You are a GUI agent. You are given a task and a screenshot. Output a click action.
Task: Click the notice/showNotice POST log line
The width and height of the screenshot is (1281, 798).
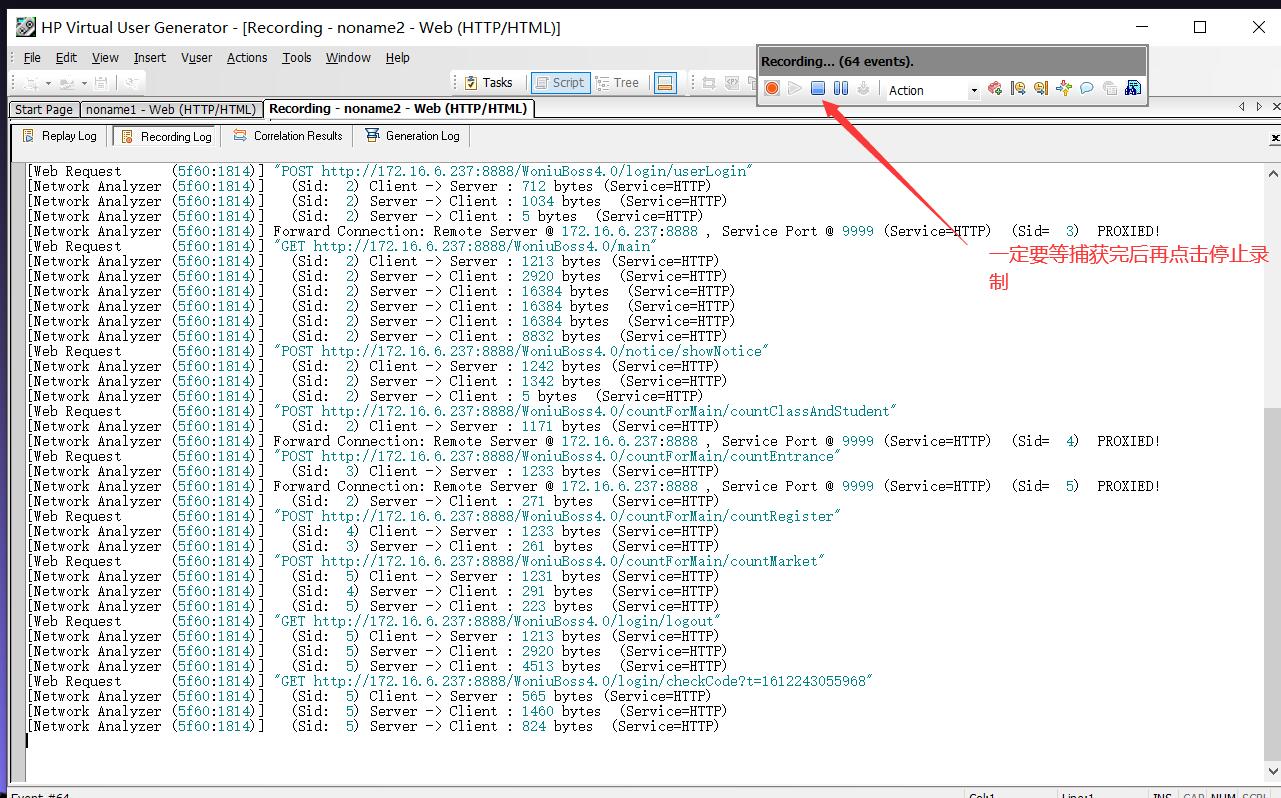(398, 351)
